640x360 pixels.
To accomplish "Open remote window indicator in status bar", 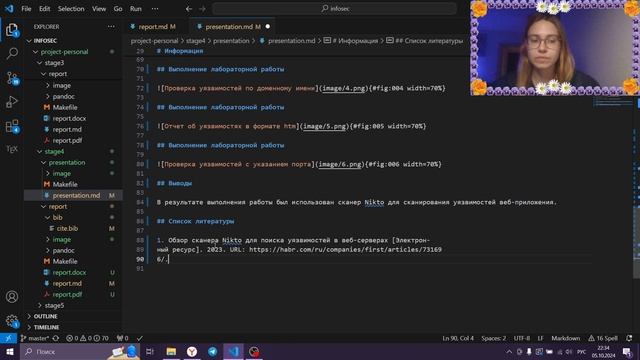I will [x=8, y=338].
